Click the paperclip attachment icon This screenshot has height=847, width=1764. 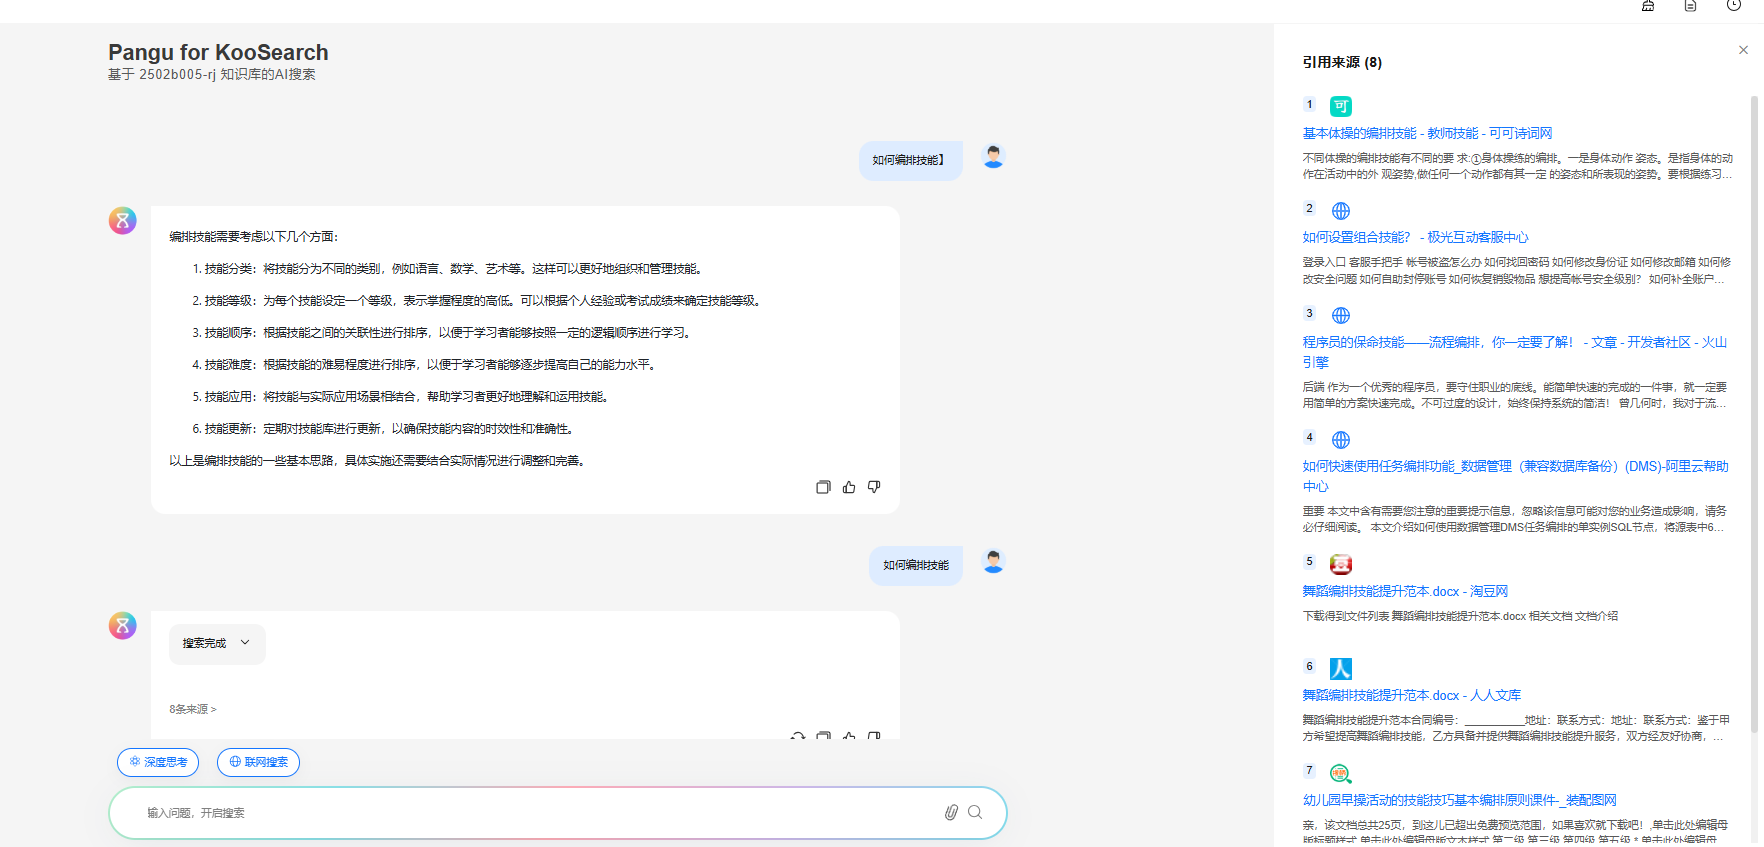point(951,812)
